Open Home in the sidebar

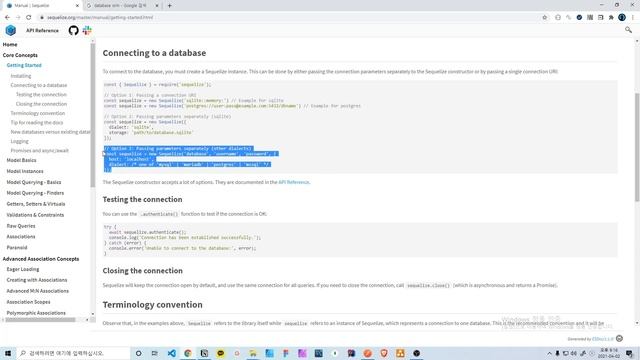pos(10,44)
